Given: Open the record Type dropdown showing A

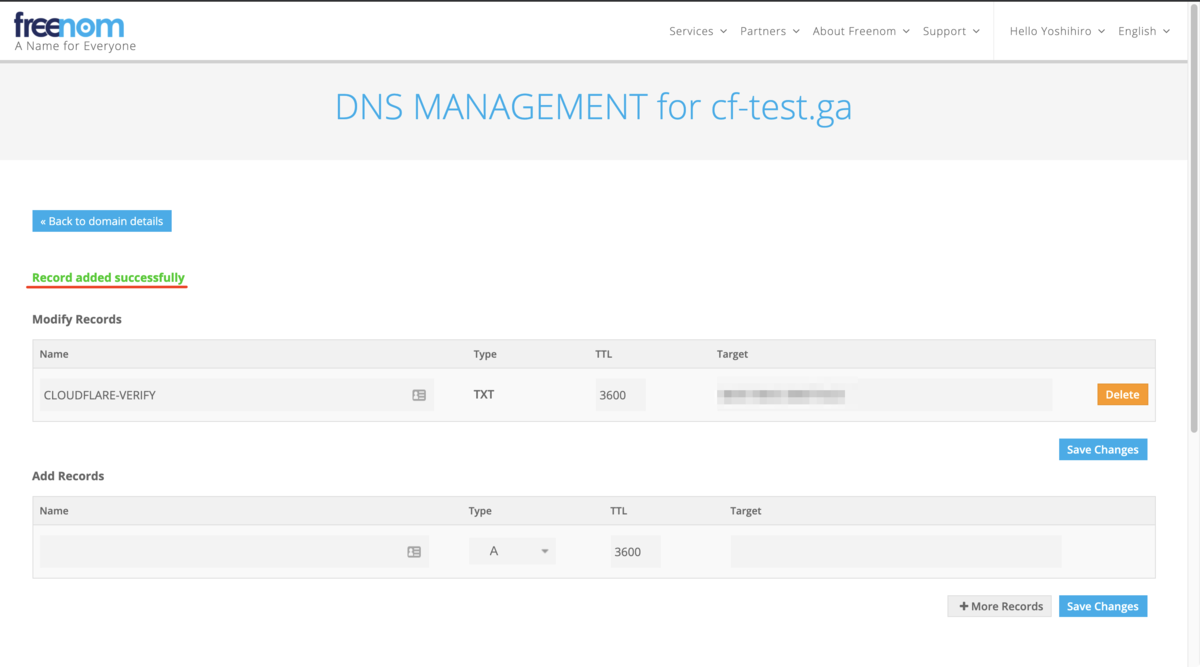Looking at the screenshot, I should tap(512, 551).
